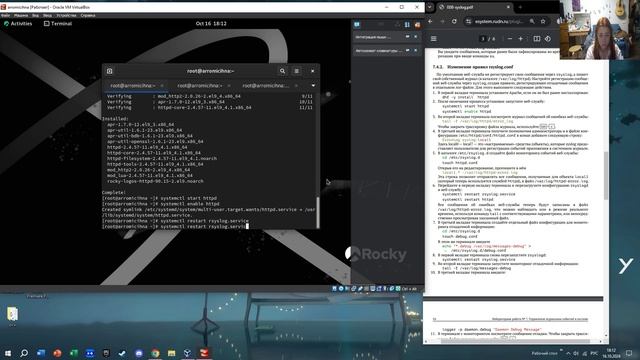Close the first terminal tab
Screen dimensions: 640x360
[162, 86]
